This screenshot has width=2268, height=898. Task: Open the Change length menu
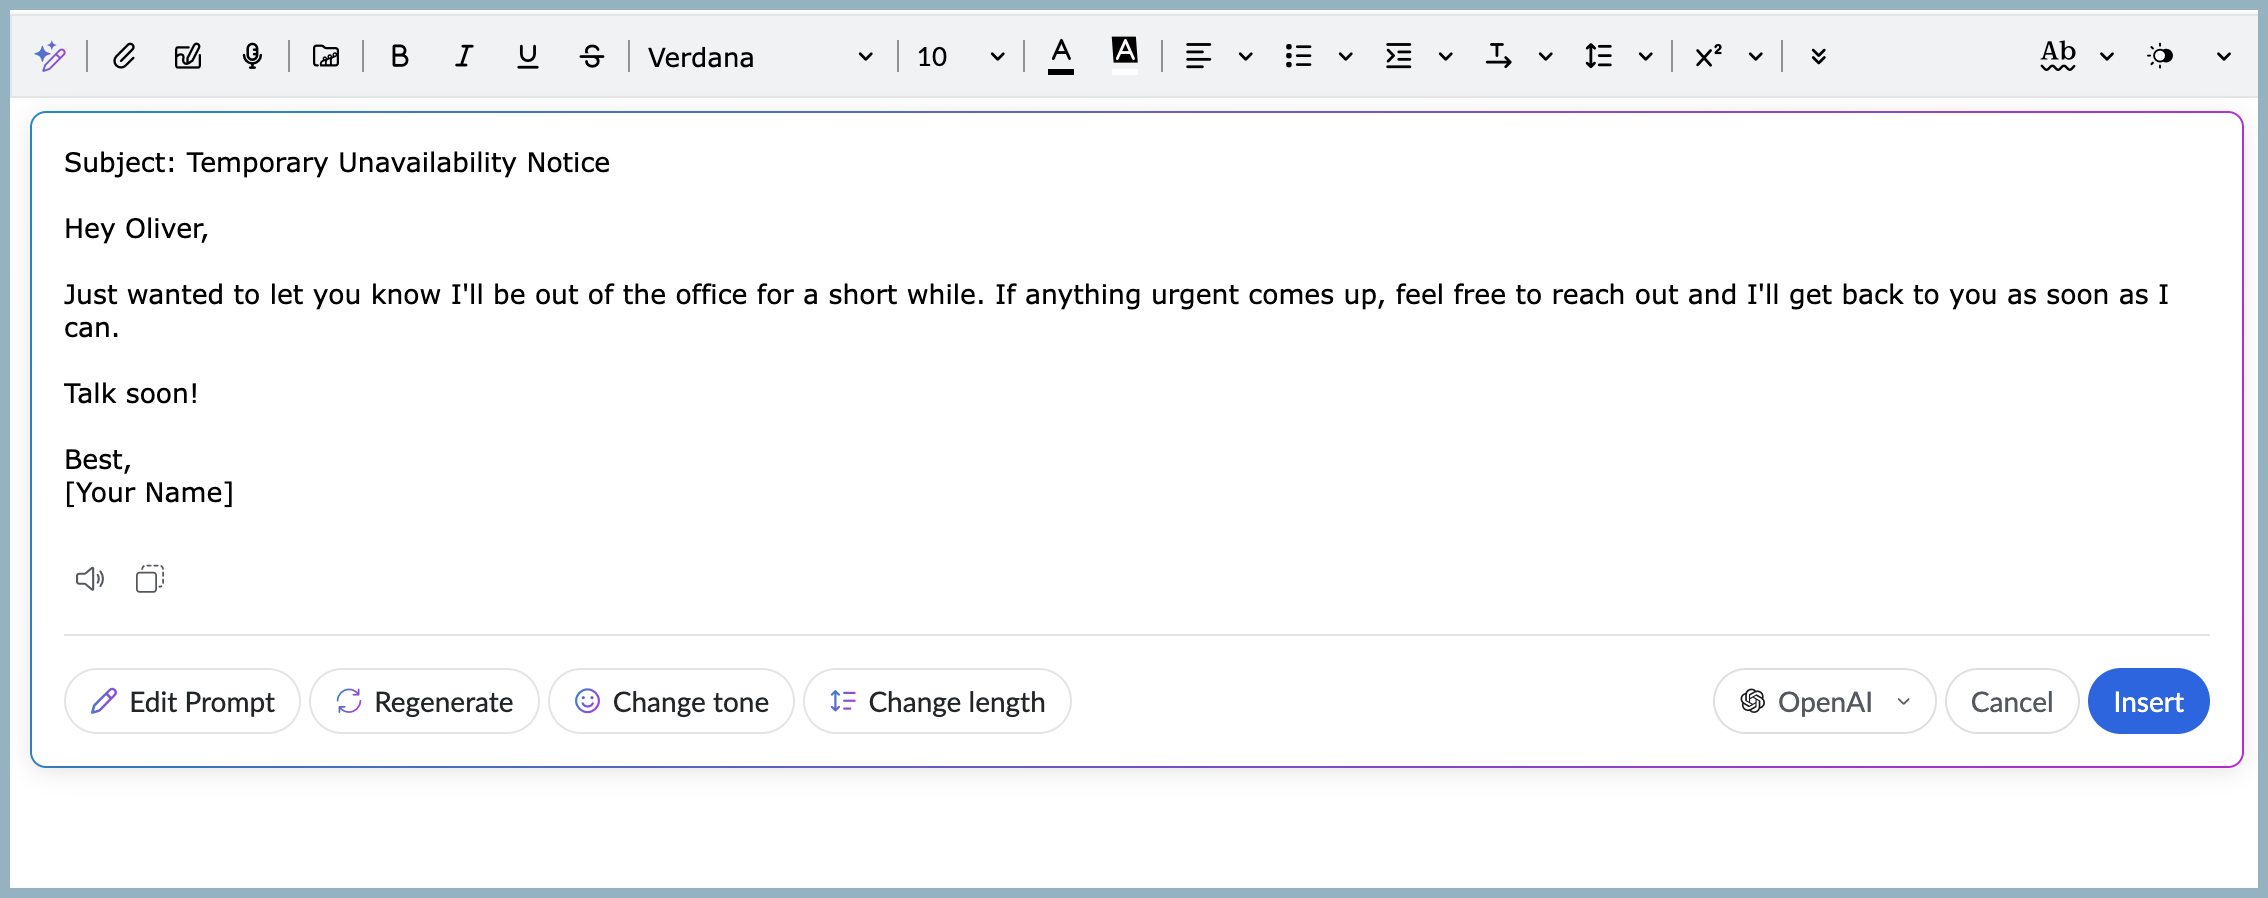(x=937, y=702)
